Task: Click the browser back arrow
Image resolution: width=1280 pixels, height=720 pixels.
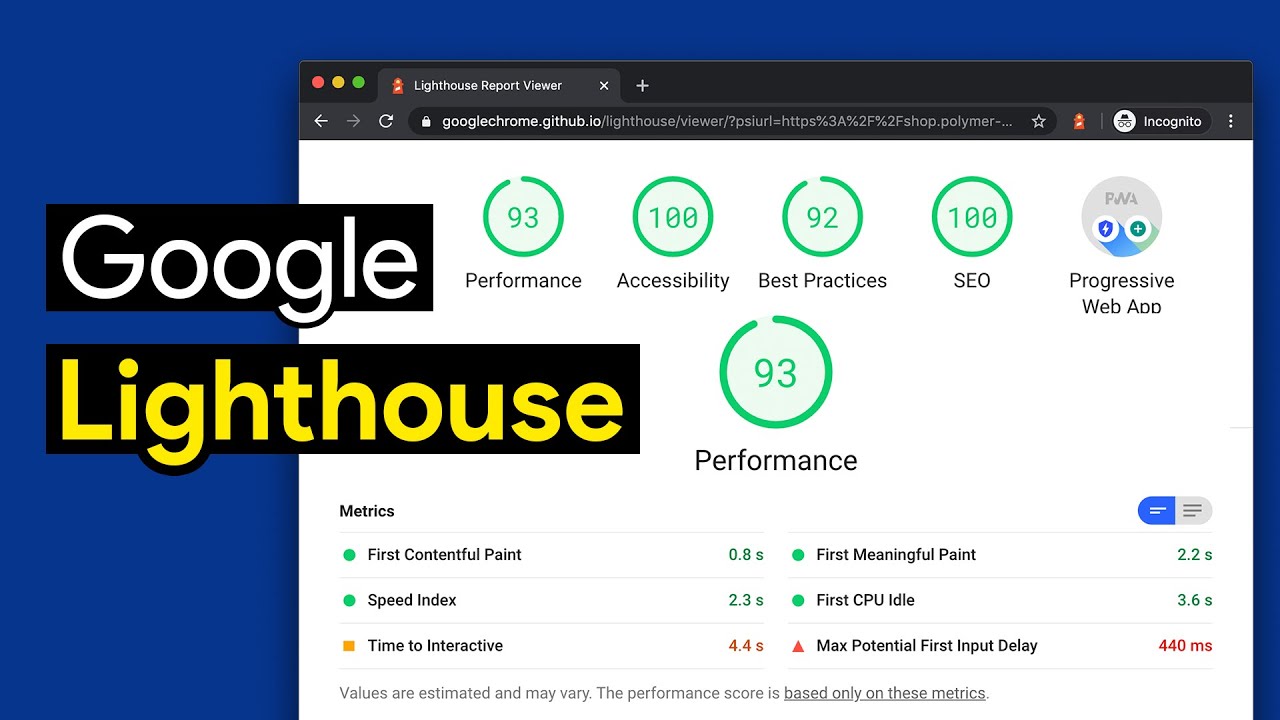Action: click(321, 121)
